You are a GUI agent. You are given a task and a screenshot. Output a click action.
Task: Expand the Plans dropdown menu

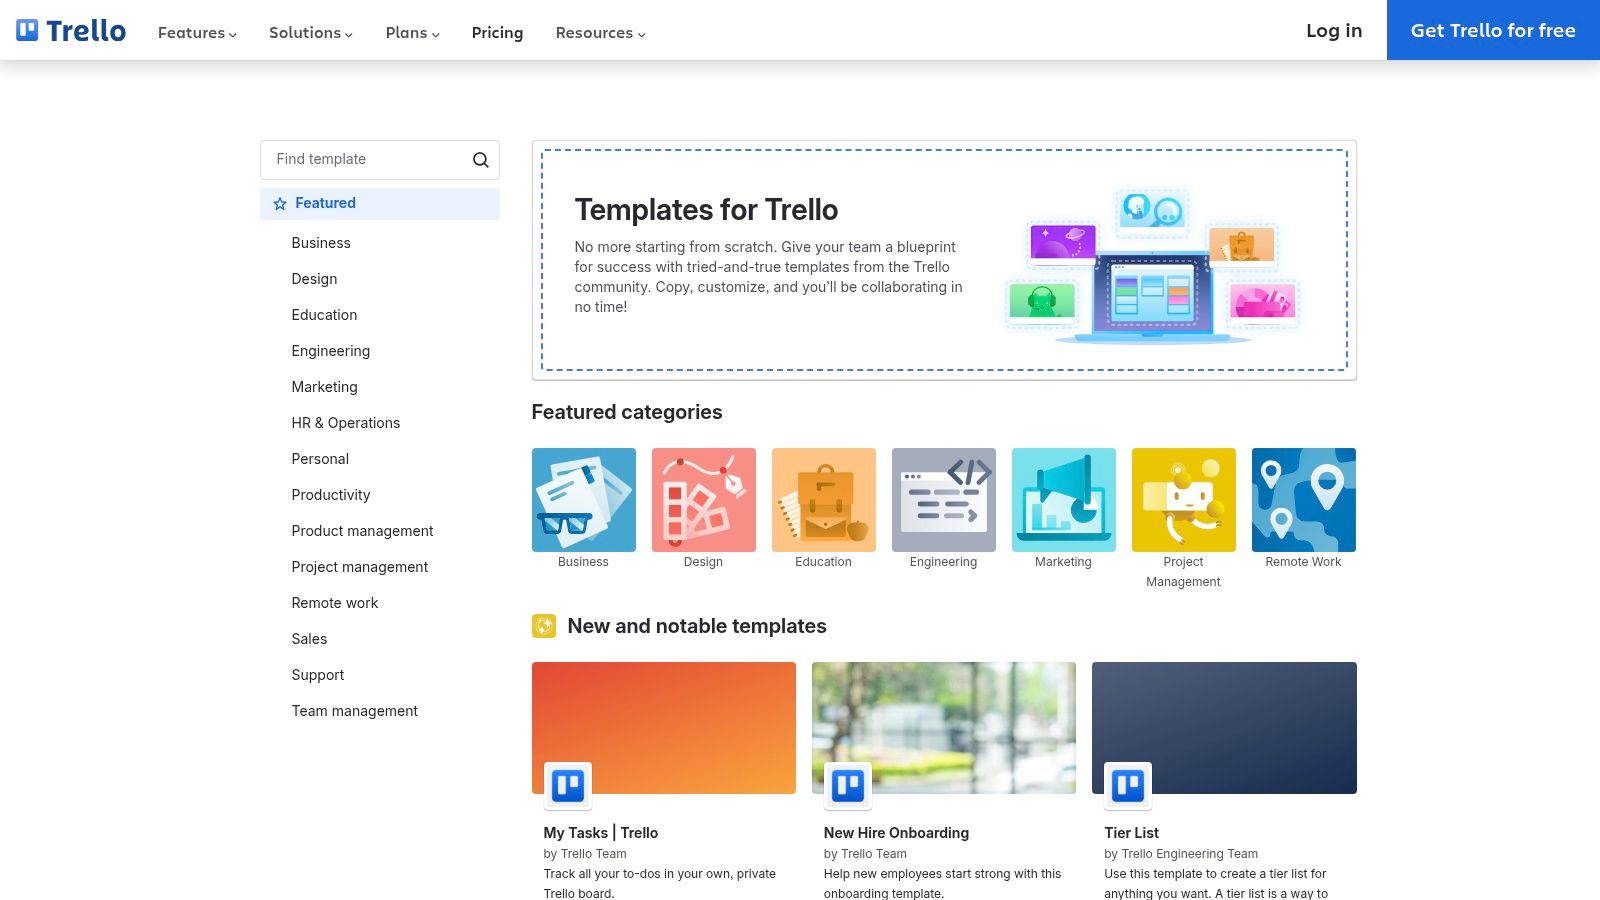(x=413, y=32)
